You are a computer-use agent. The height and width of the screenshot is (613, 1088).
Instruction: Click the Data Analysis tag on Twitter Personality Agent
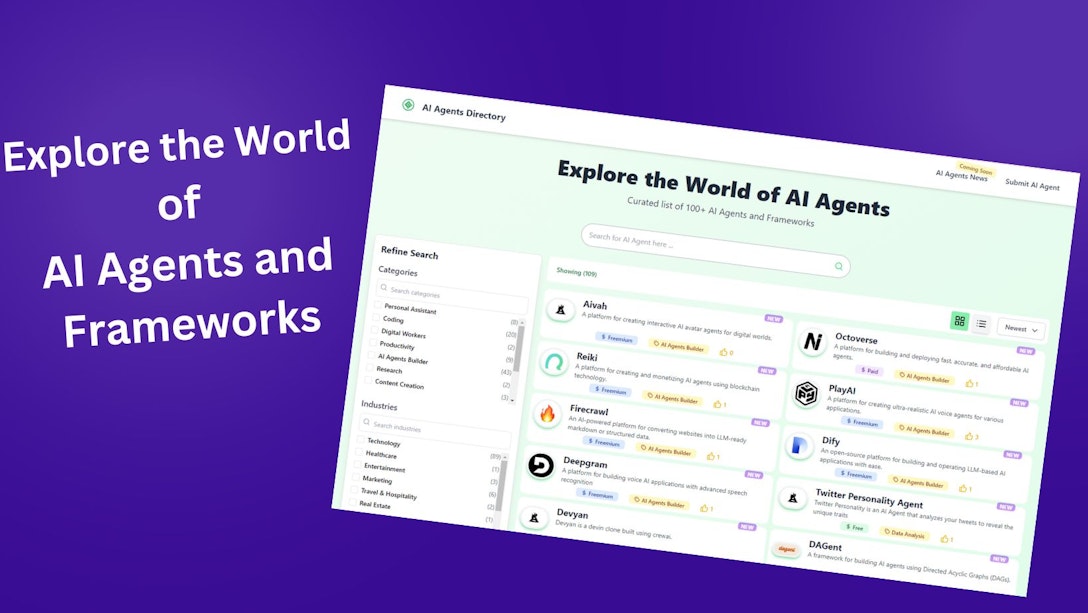coord(905,534)
